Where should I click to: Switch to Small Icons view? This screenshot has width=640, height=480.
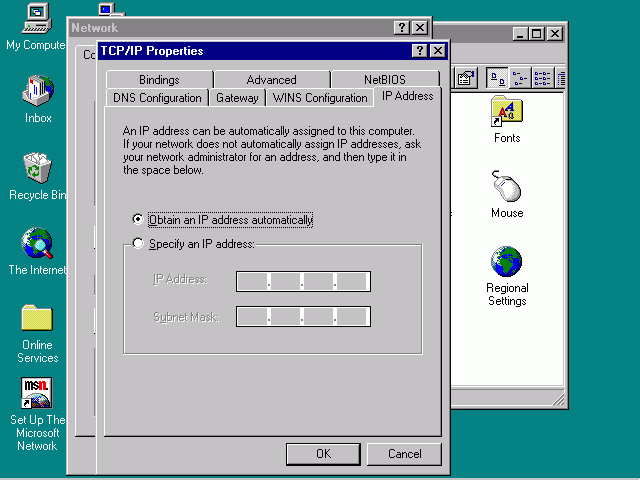(519, 78)
